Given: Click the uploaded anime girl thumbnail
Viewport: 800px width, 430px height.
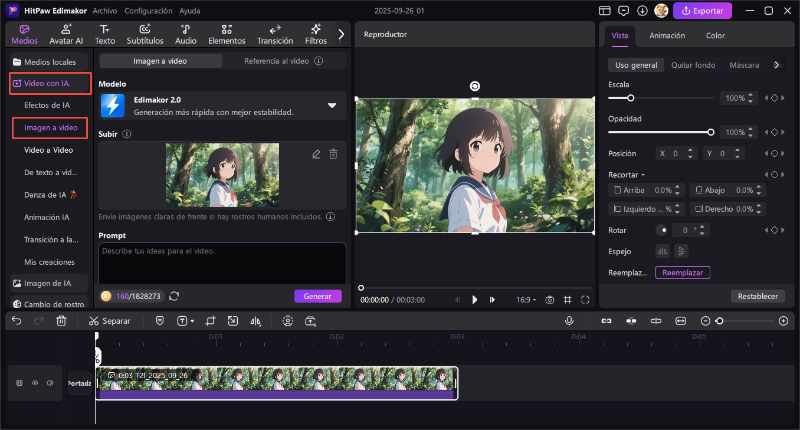Looking at the screenshot, I should coord(222,175).
